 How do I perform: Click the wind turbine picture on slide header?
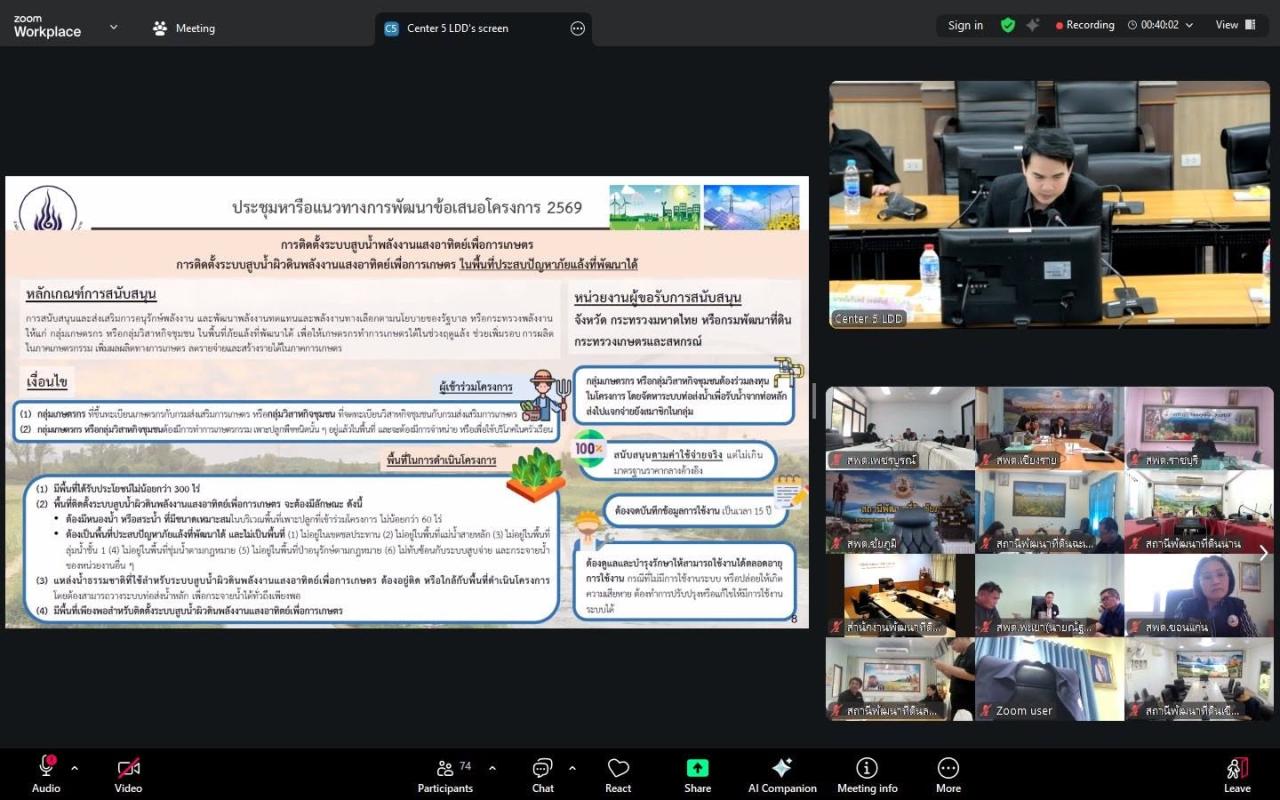(655, 207)
